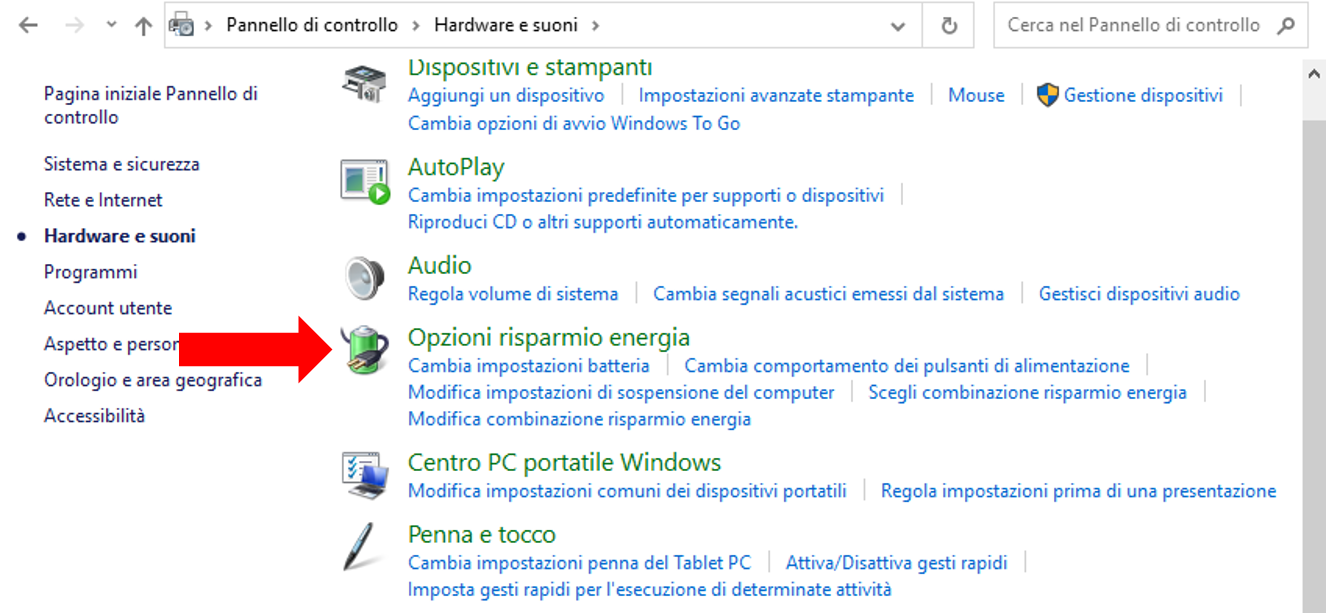The width and height of the screenshot is (1326, 613).
Task: Expand the address bar history dropdown
Action: [899, 26]
